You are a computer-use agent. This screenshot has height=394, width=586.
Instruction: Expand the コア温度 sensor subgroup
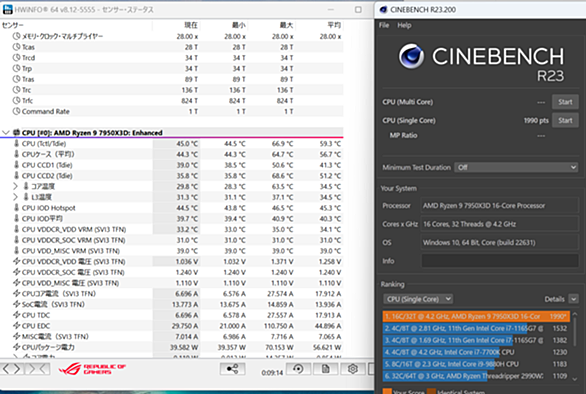15,186
